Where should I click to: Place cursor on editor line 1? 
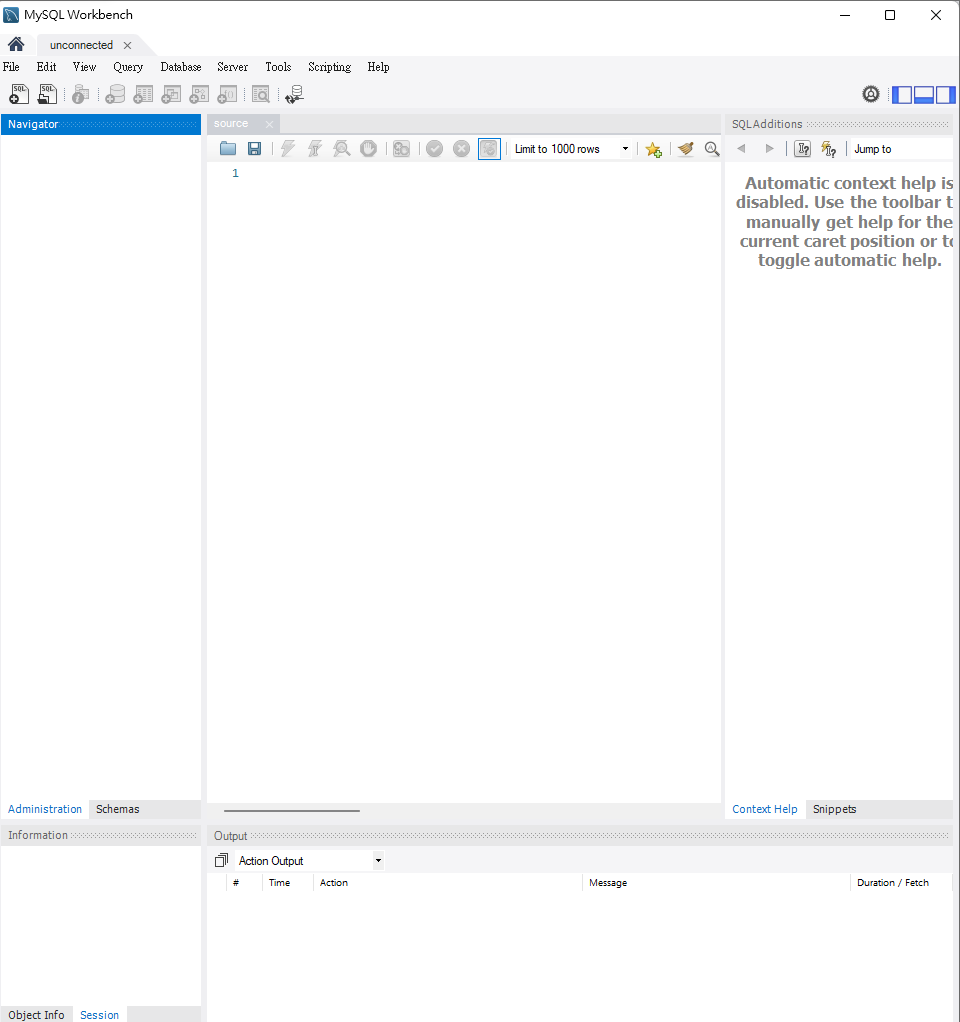pyautogui.click(x=482, y=173)
